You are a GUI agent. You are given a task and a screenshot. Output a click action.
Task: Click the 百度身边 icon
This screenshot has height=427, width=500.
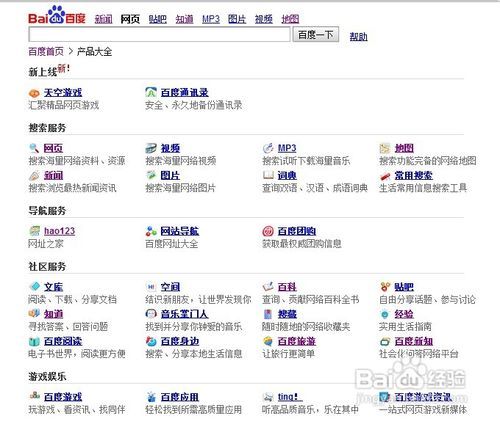pos(151,341)
